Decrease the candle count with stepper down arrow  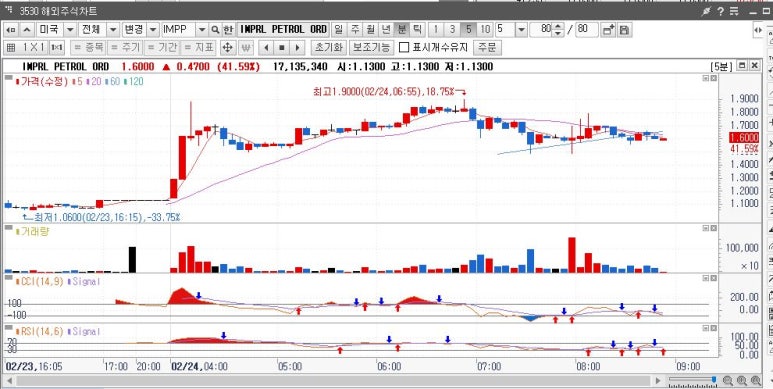point(558,34)
